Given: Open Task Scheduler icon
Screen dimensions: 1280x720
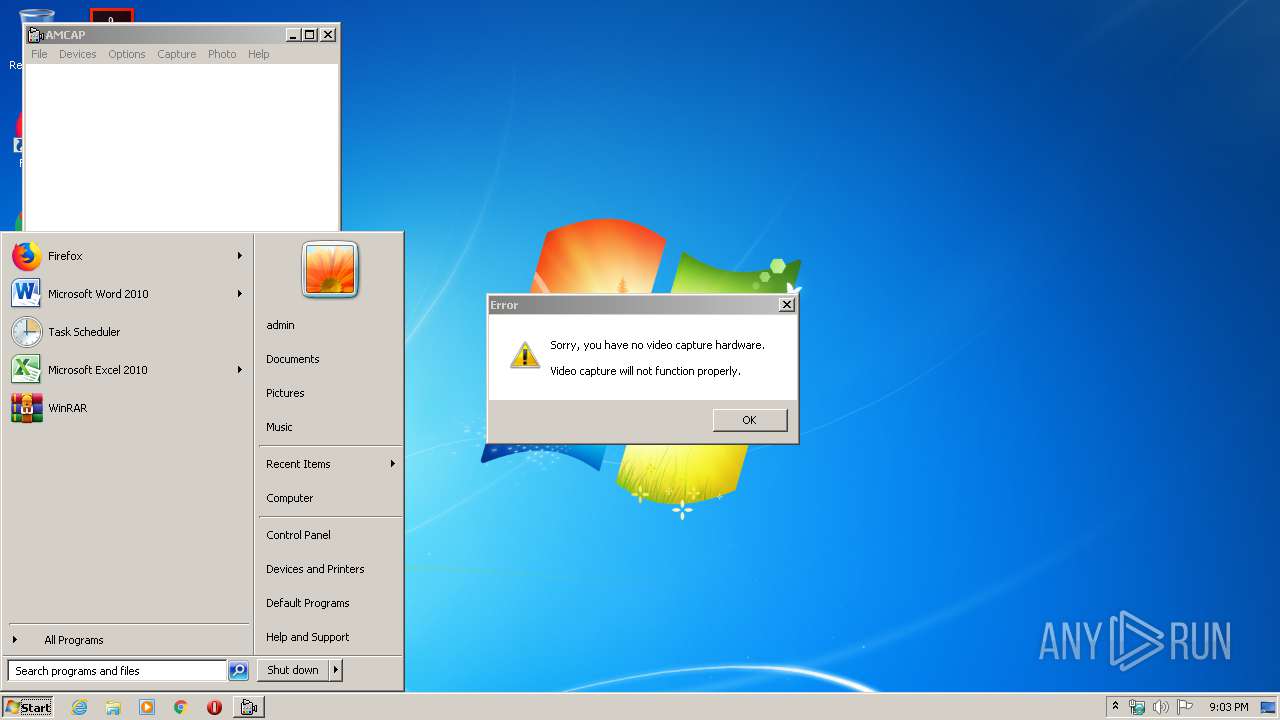Looking at the screenshot, I should (x=26, y=332).
